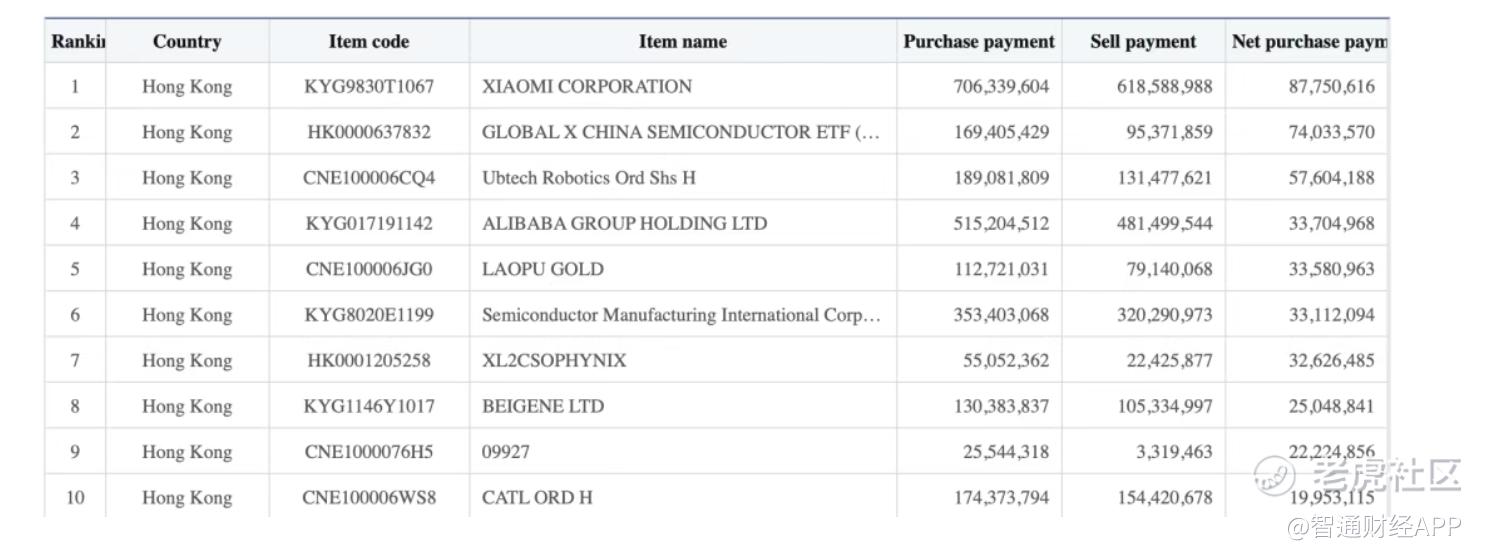Click the Tiger community watermark logo icon

[x=1275, y=476]
